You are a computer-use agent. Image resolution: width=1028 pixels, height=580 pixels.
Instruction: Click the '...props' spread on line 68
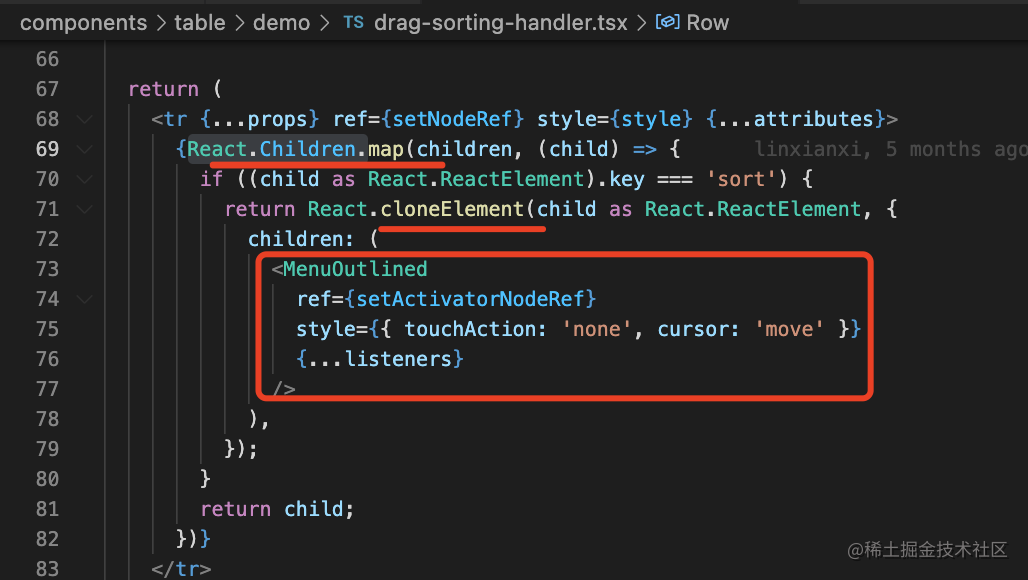tap(260, 119)
